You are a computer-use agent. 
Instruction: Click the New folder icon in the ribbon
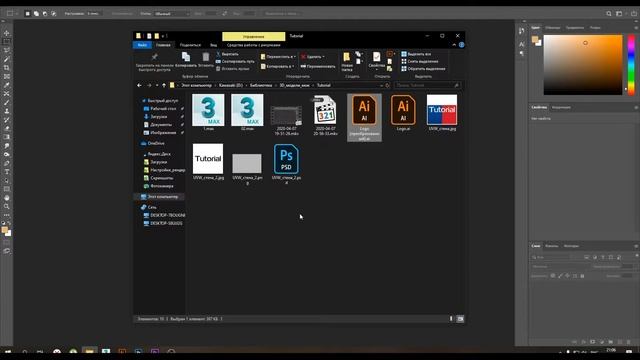point(347,57)
